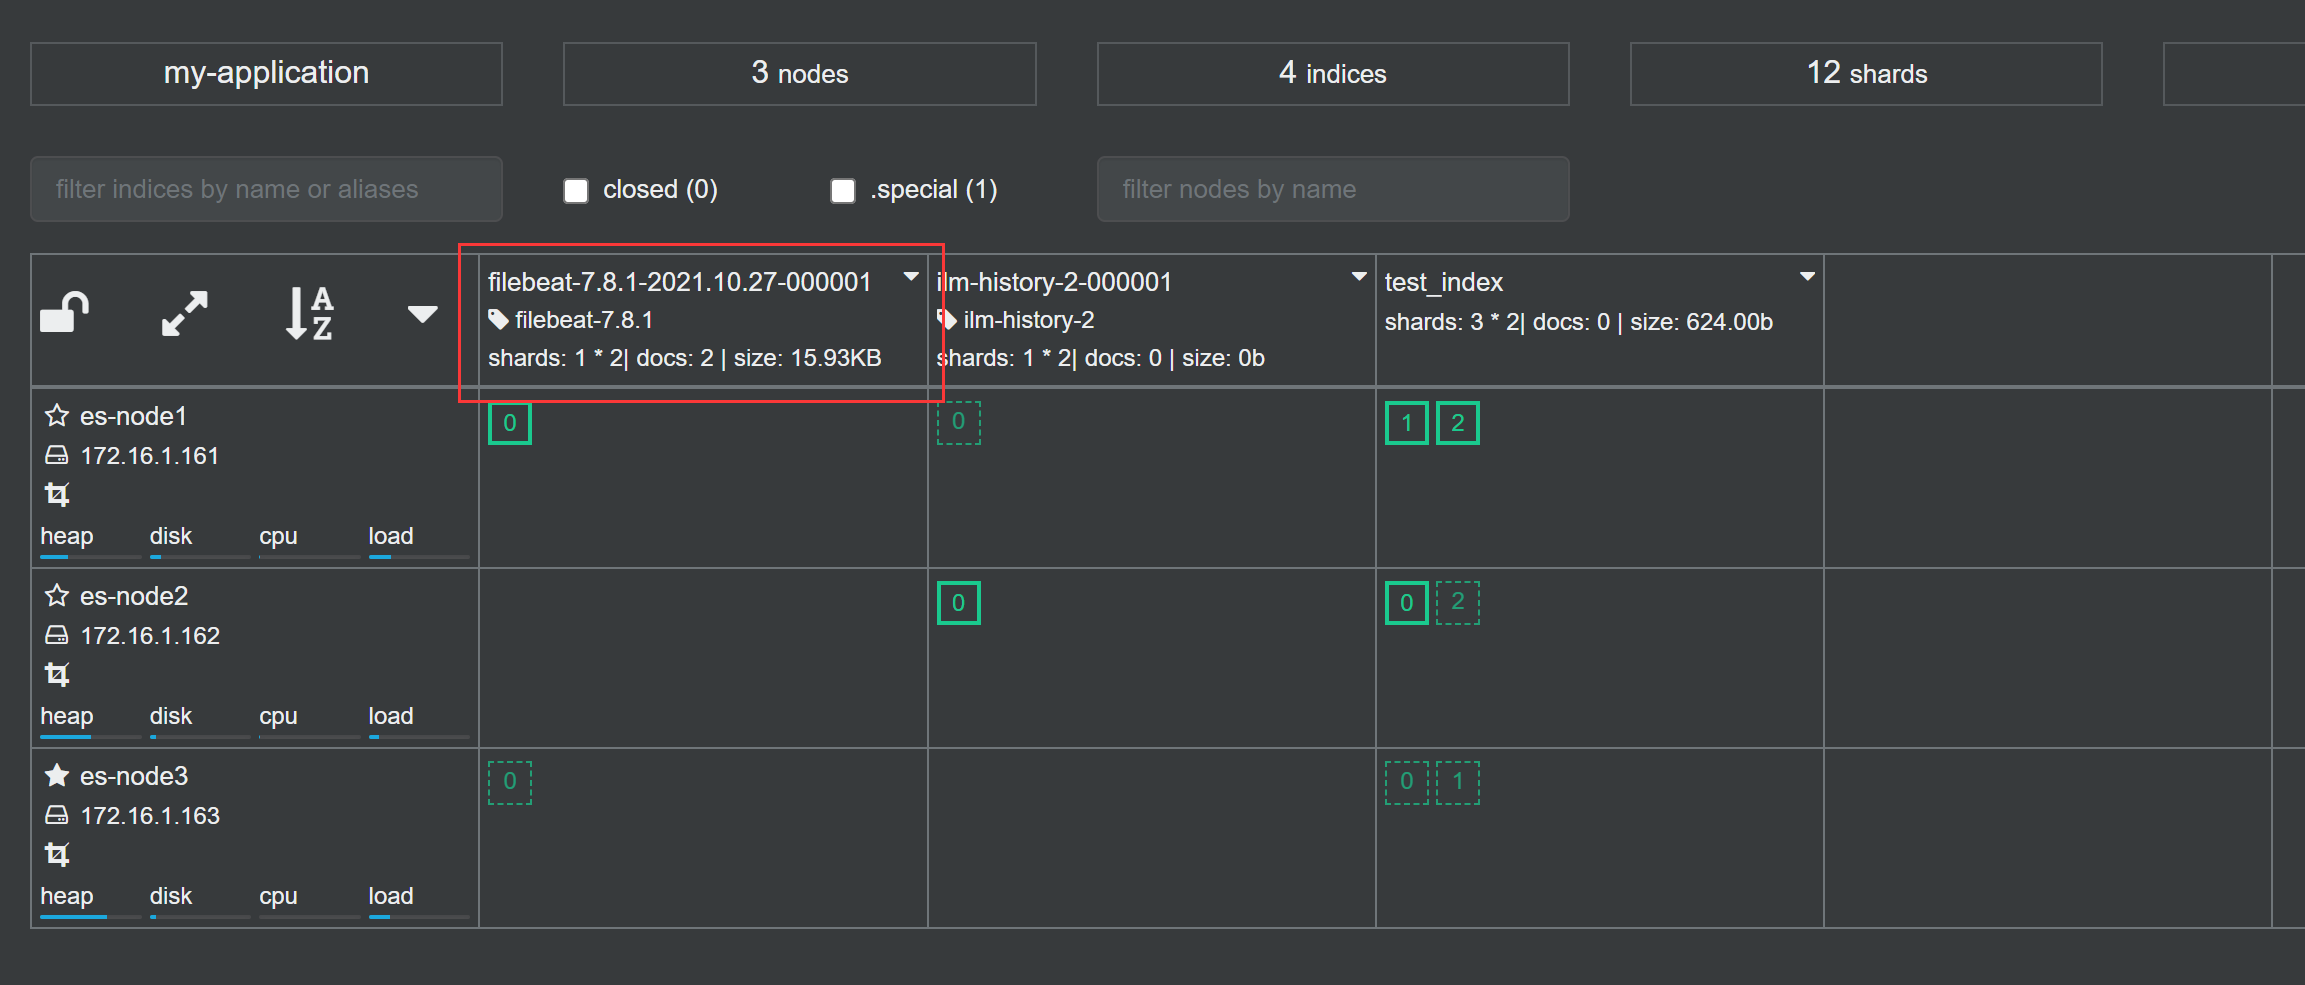Open the dropdown beside the sort icon
The height and width of the screenshot is (985, 2305).
point(423,314)
